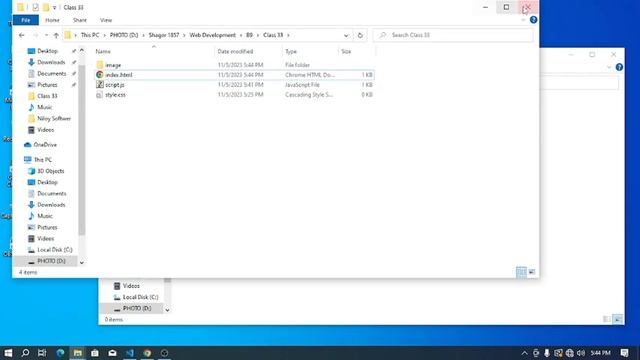
Task: Select Shagor 1857 in the breadcrumb path
Action: pos(164,35)
